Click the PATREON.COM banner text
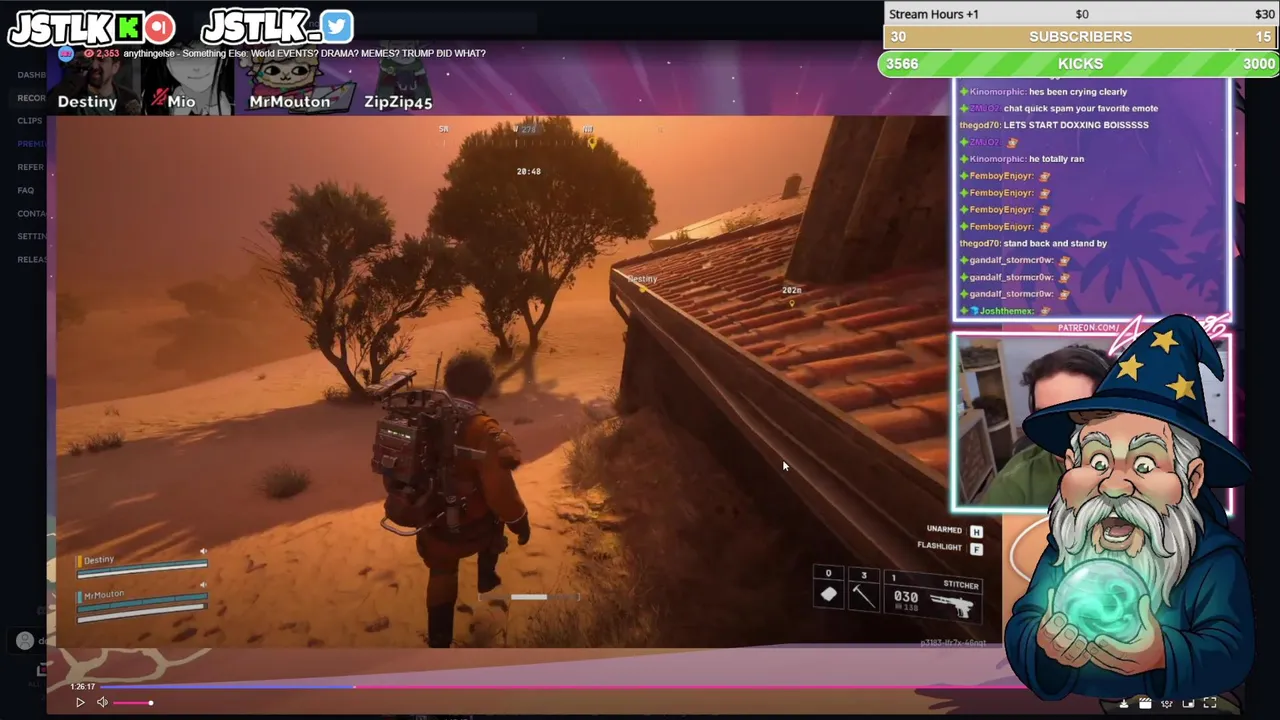This screenshot has width=1280, height=720. point(1088,328)
